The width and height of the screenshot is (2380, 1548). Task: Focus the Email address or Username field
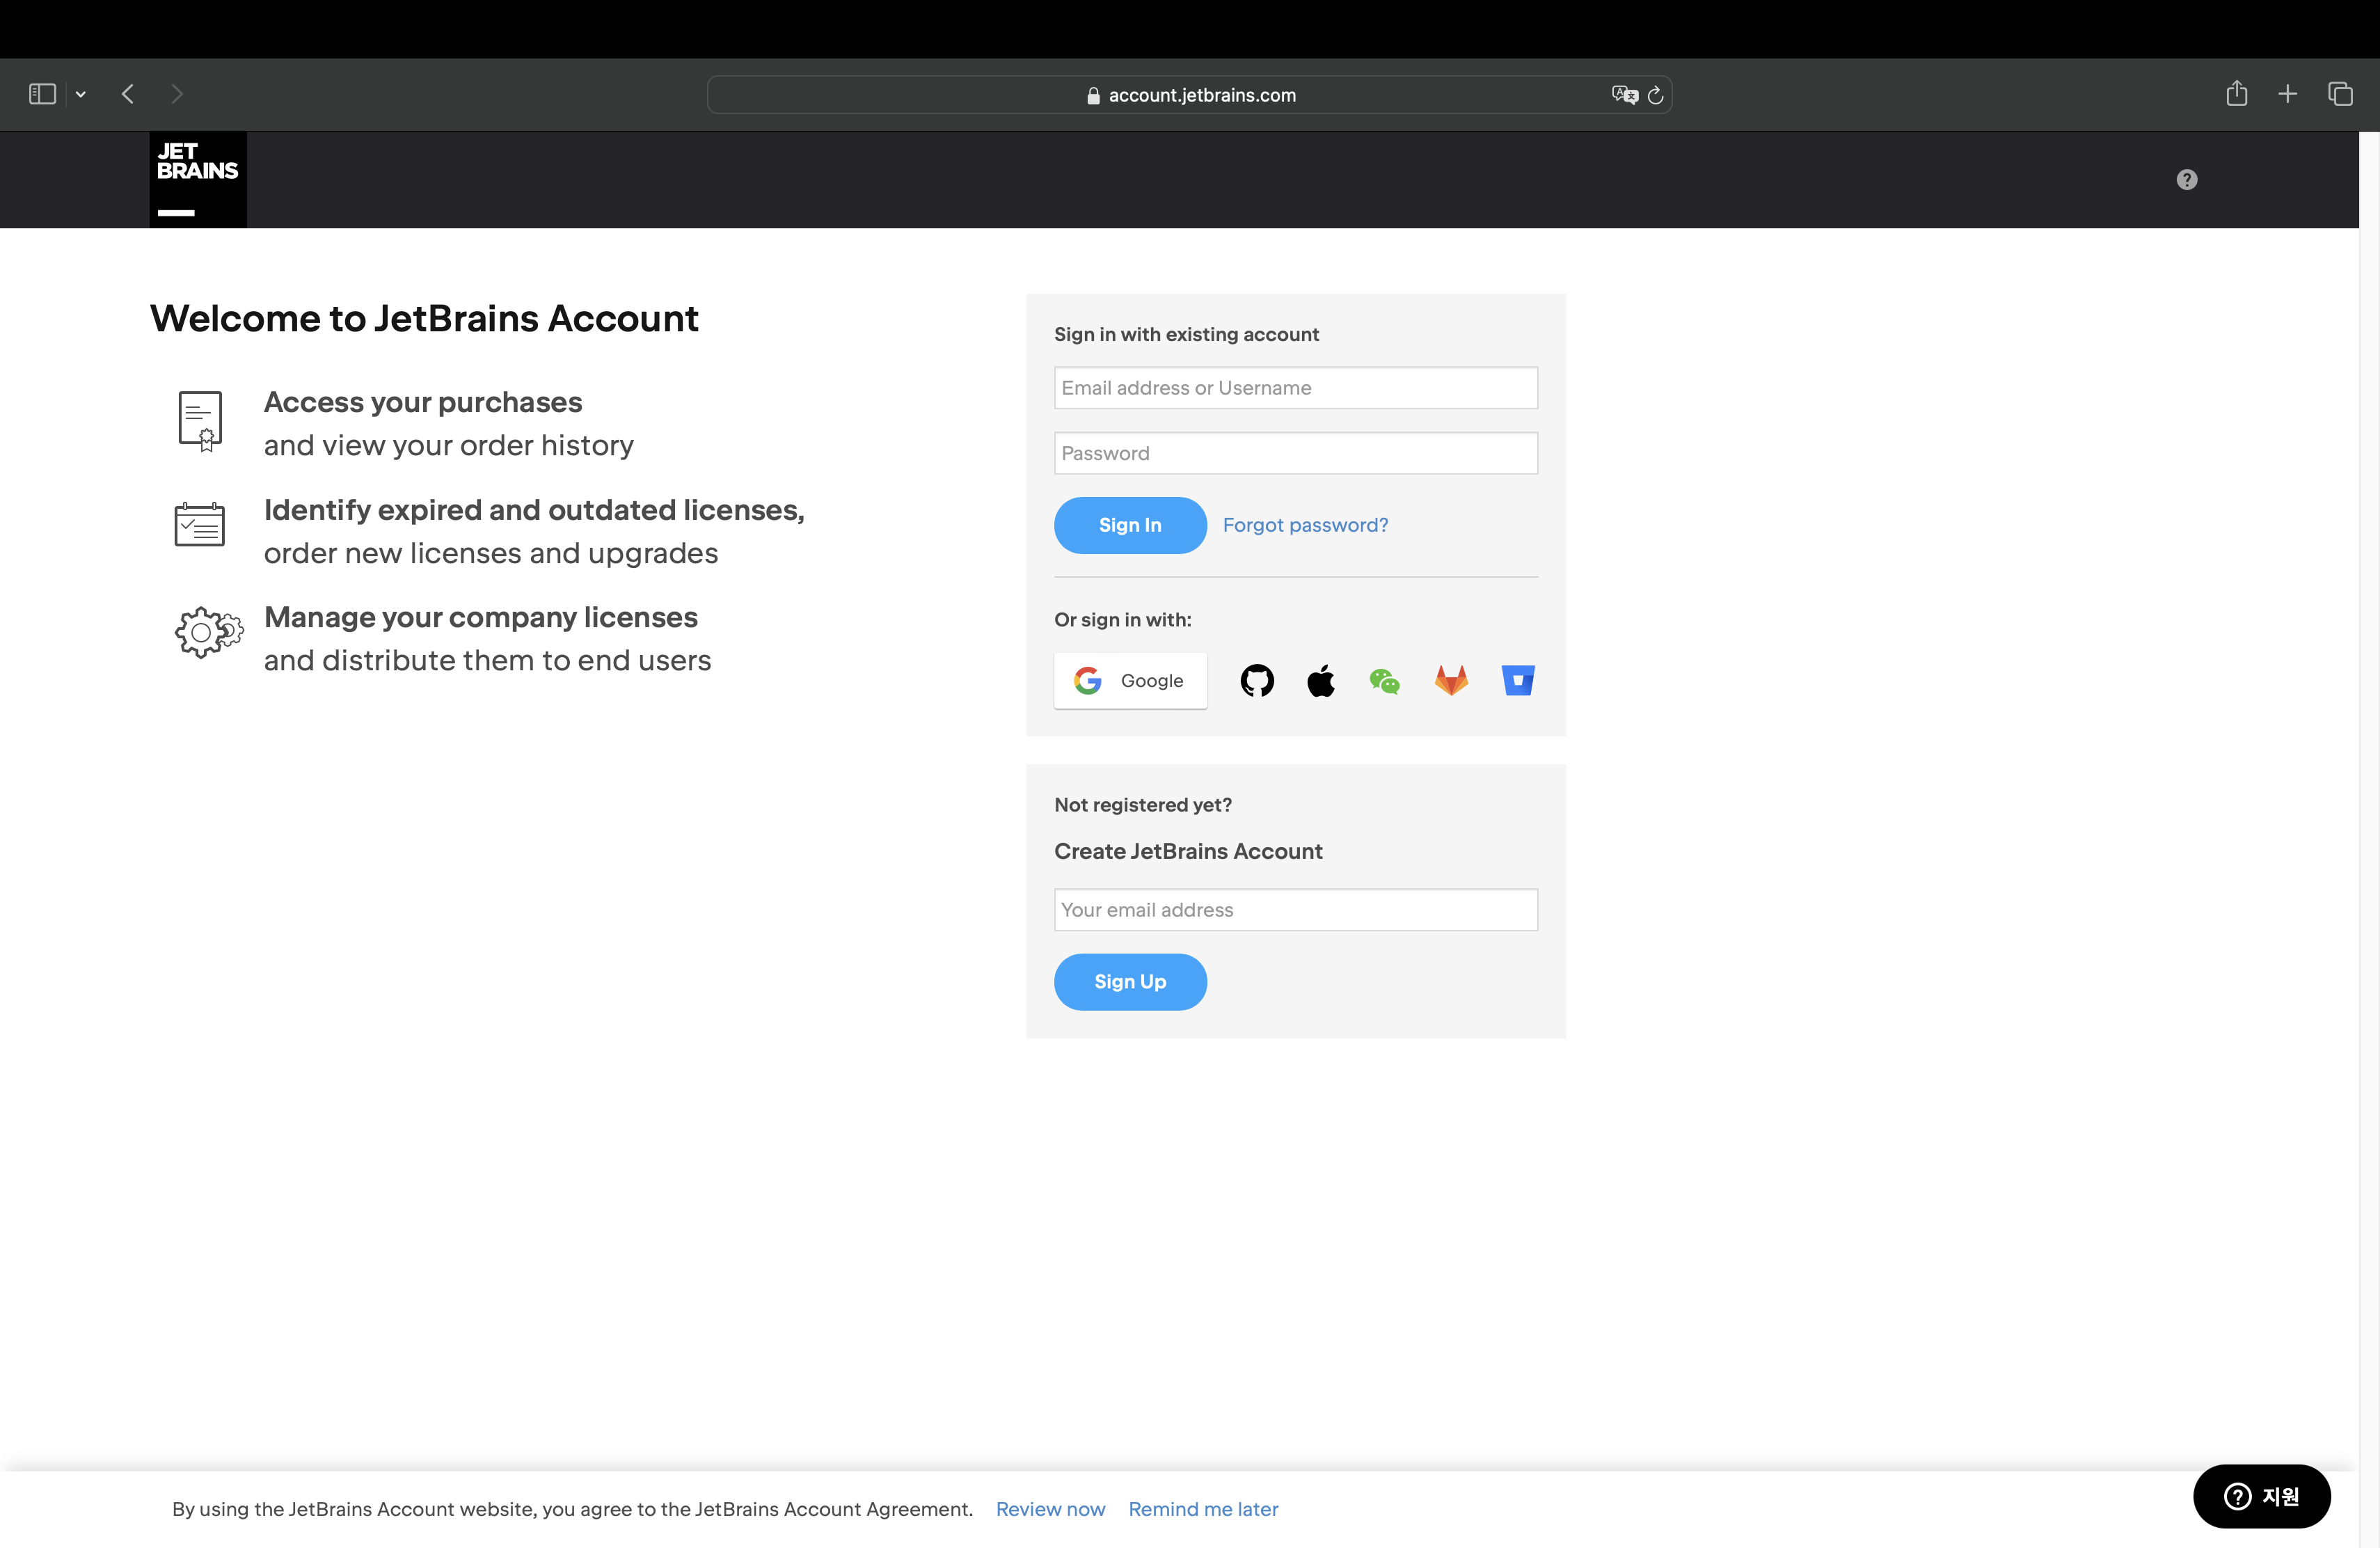click(x=1296, y=388)
